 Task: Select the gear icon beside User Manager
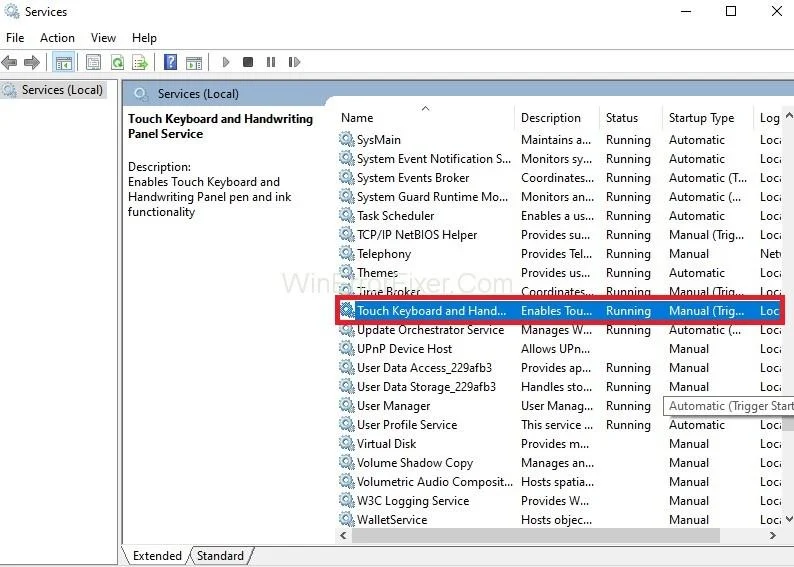(x=346, y=405)
